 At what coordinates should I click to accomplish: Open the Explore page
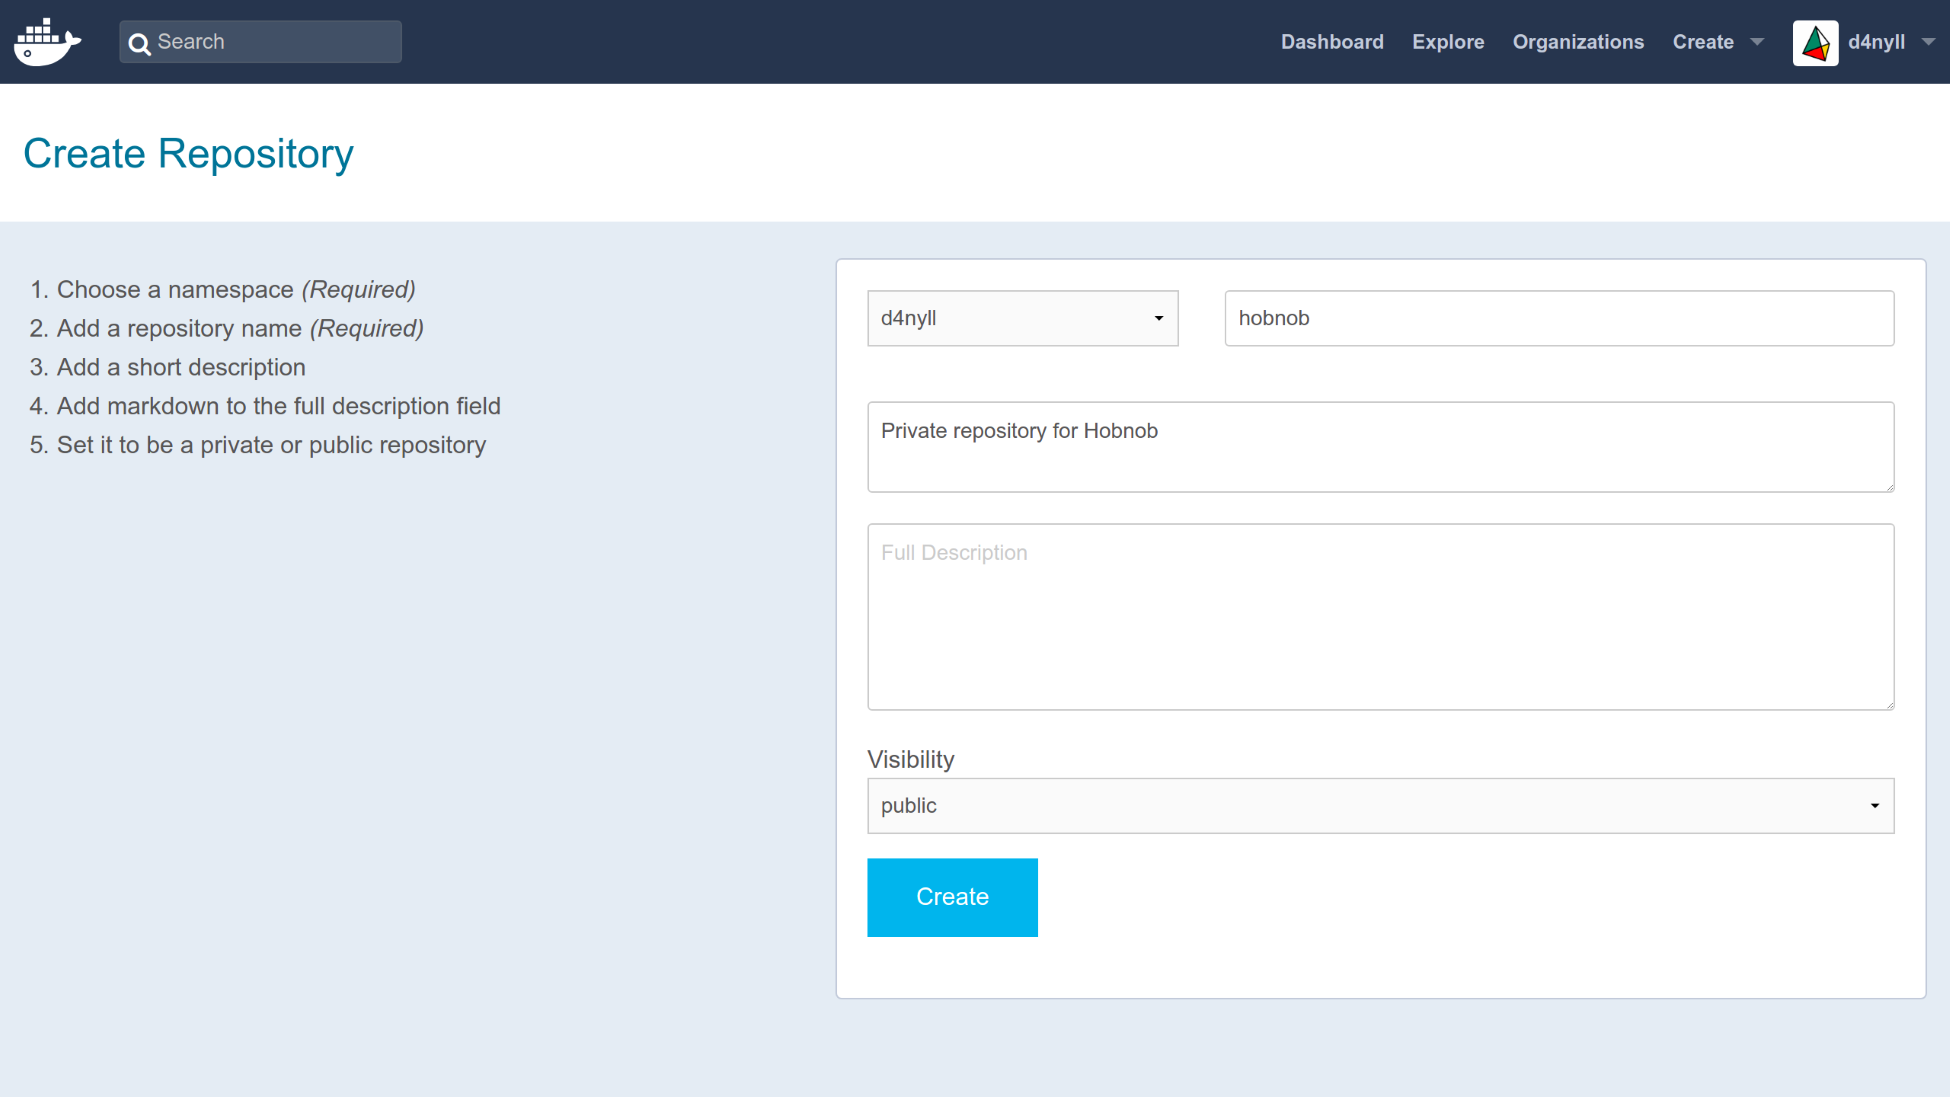point(1447,42)
